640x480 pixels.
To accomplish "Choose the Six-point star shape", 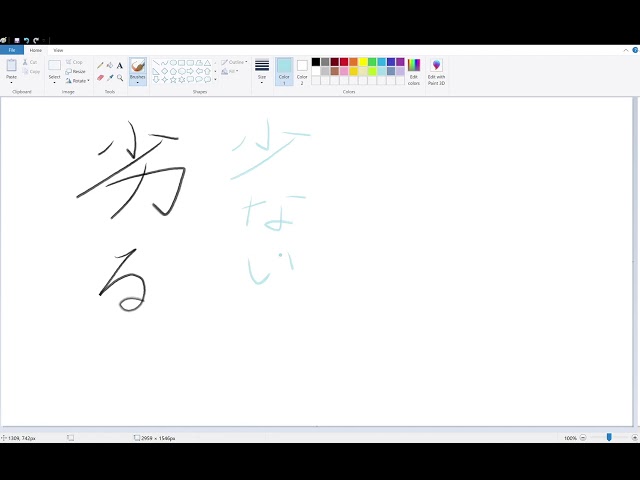I will point(182,80).
